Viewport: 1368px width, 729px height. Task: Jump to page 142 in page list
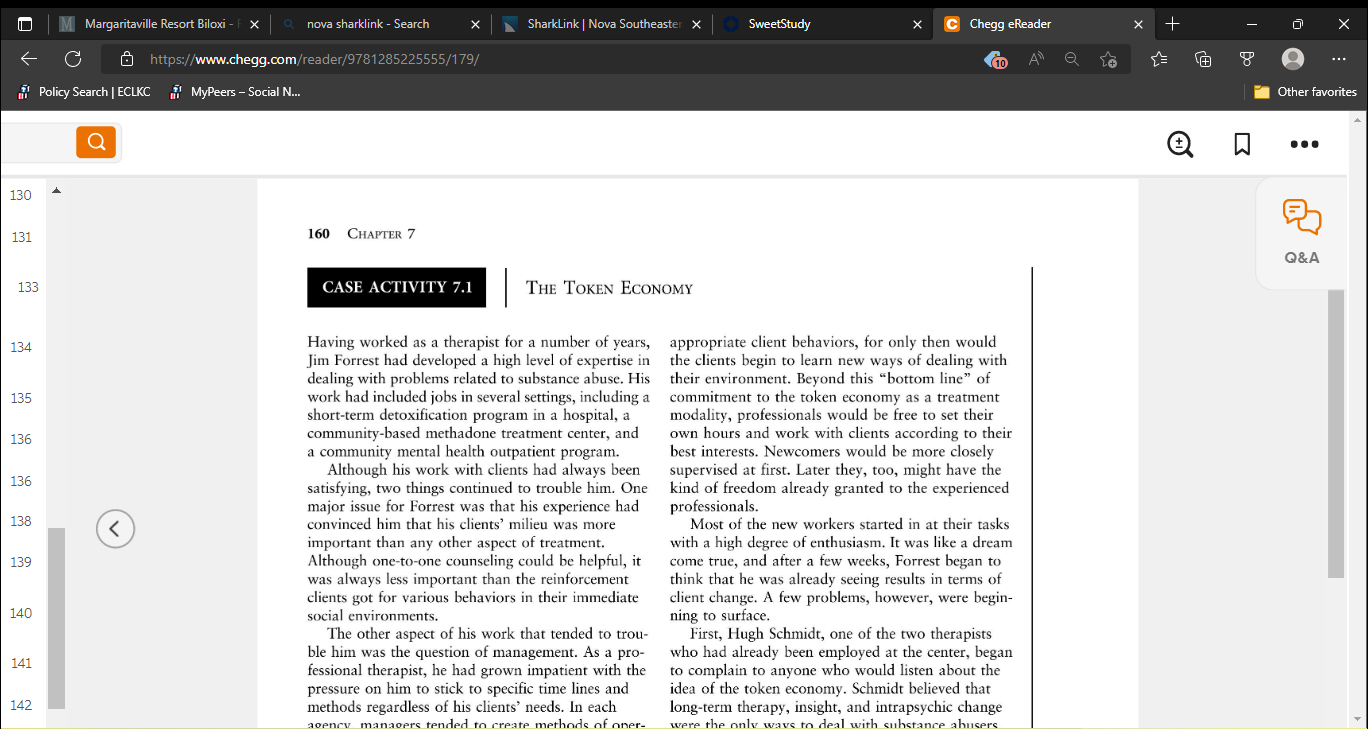[21, 705]
